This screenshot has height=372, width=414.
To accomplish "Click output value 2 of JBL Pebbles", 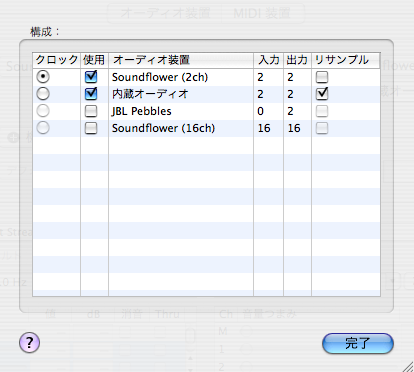I will (x=290, y=111).
